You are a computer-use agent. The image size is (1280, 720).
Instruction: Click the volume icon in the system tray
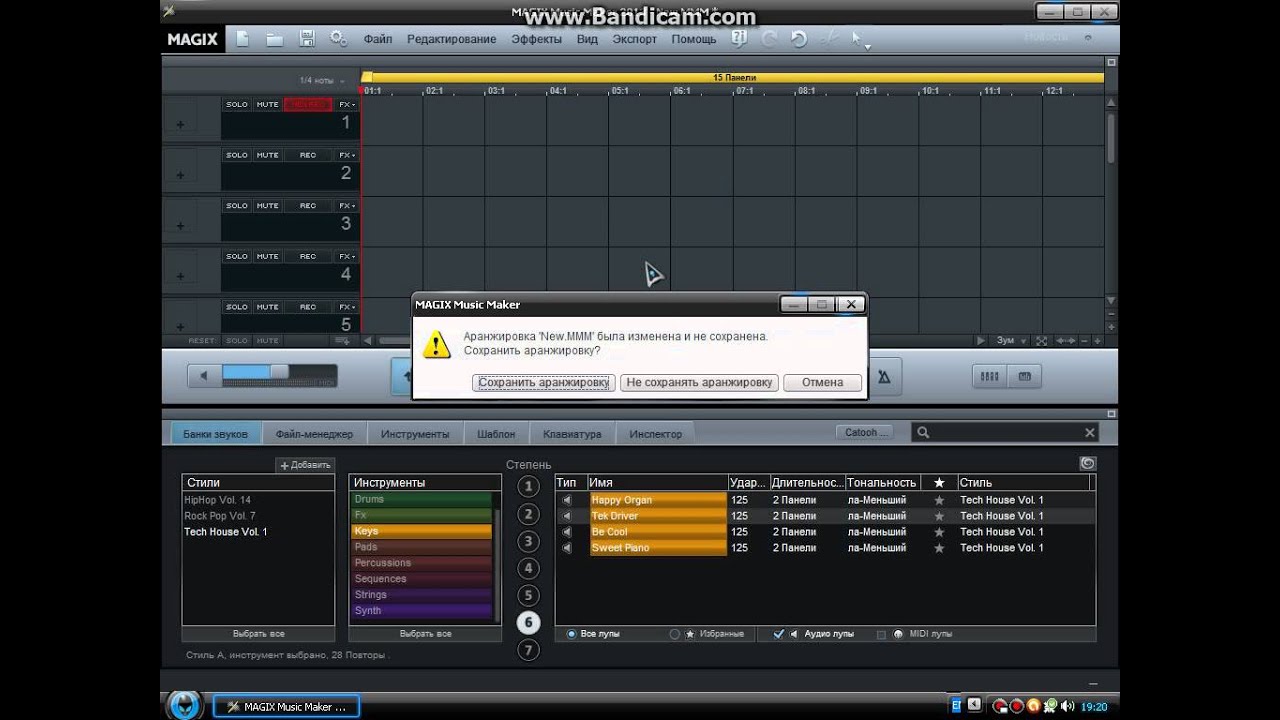click(1065, 706)
